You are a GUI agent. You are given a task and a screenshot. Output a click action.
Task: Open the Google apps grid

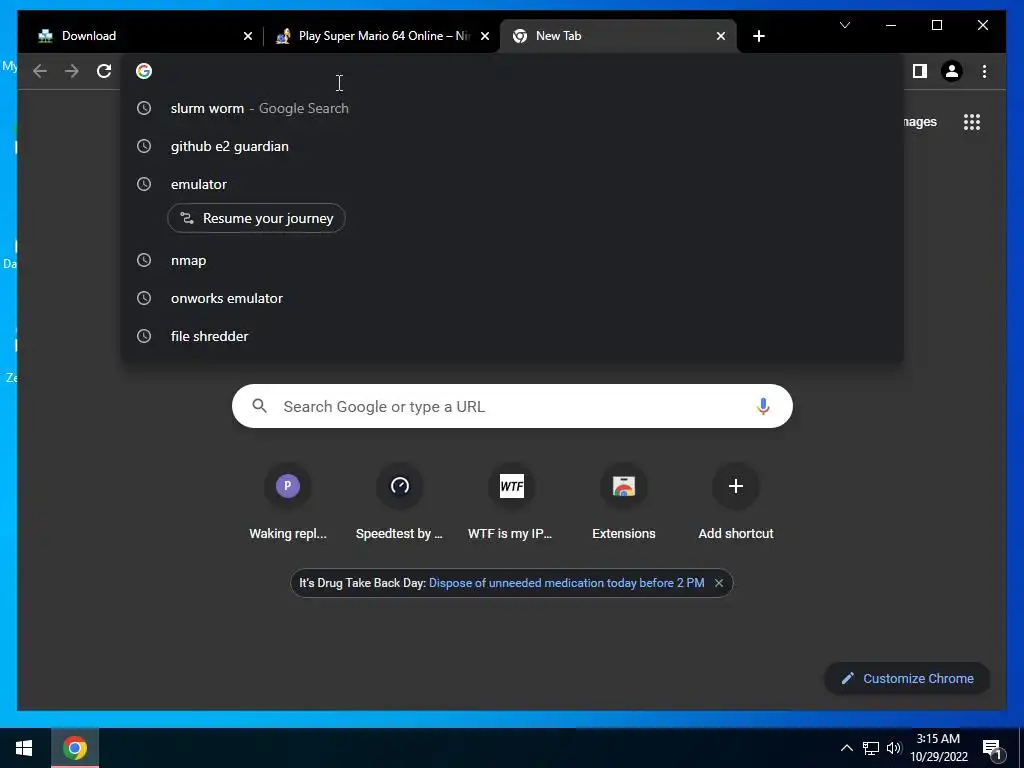coord(972,122)
